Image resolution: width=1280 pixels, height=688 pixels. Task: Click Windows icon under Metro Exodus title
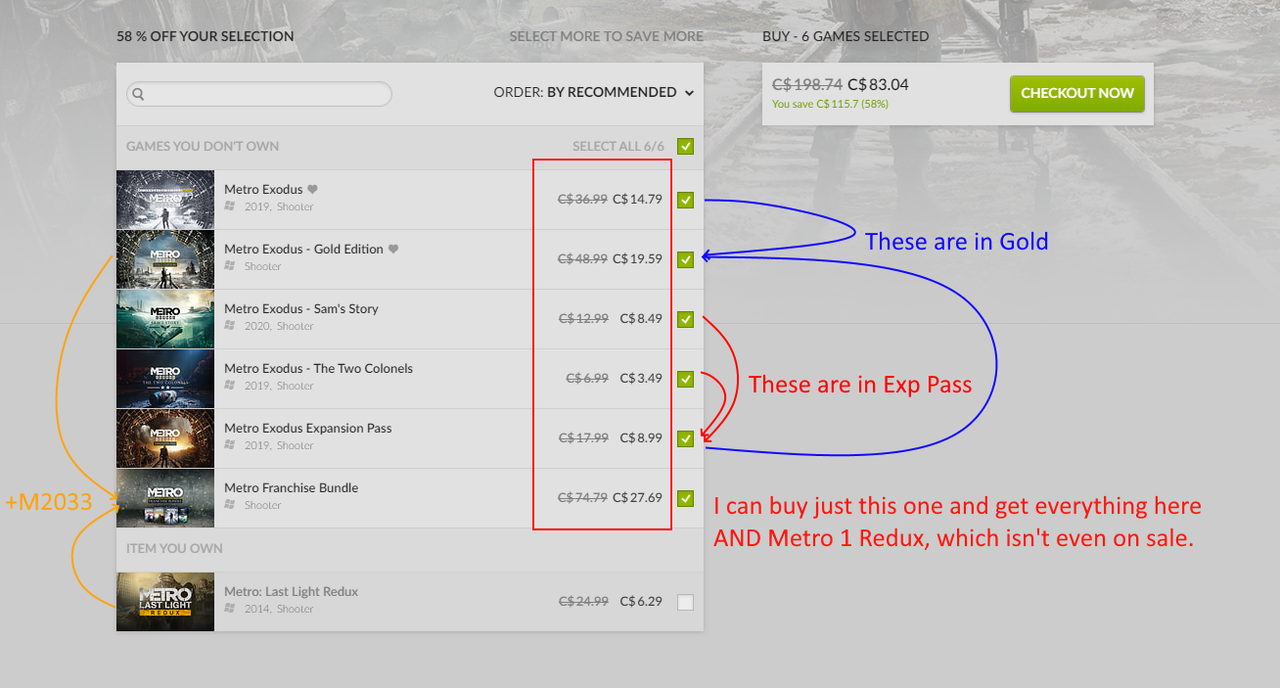point(230,206)
